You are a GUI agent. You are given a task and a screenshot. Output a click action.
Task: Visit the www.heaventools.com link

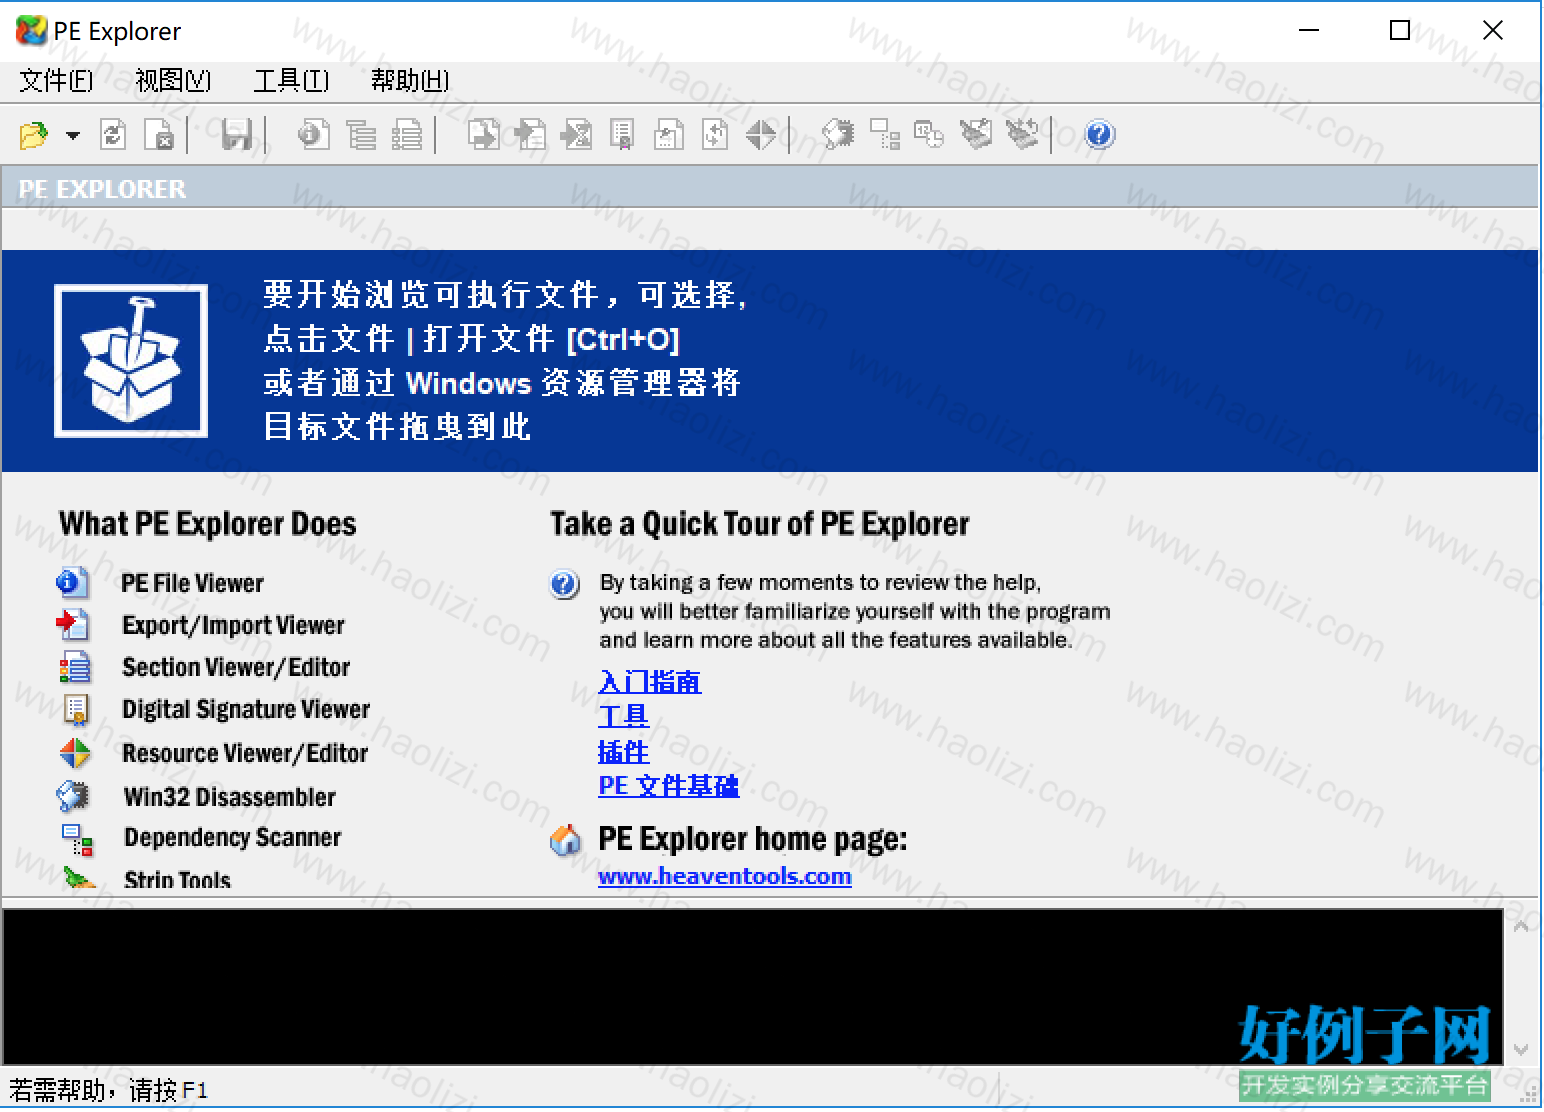point(725,876)
